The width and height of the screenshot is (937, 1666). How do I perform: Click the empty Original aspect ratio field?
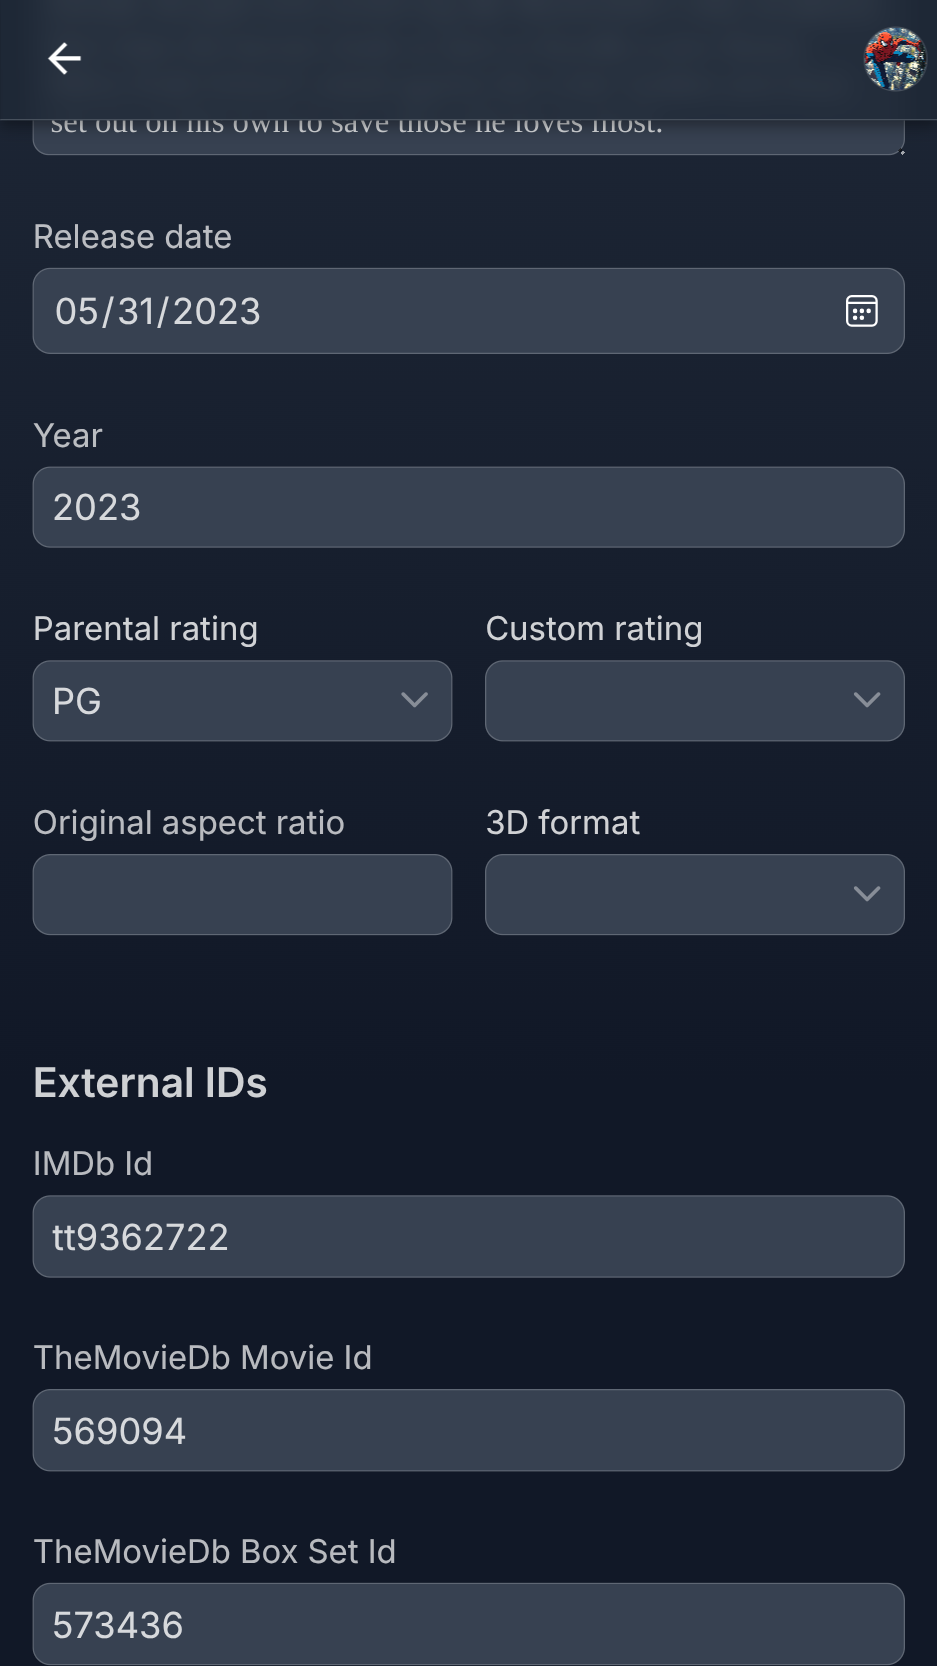[x=242, y=895]
